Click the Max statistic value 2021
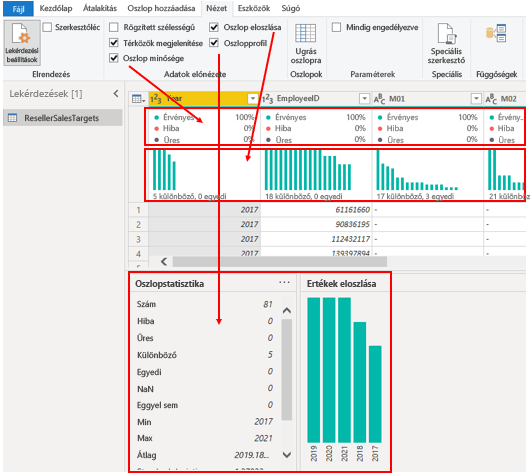 tap(263, 438)
